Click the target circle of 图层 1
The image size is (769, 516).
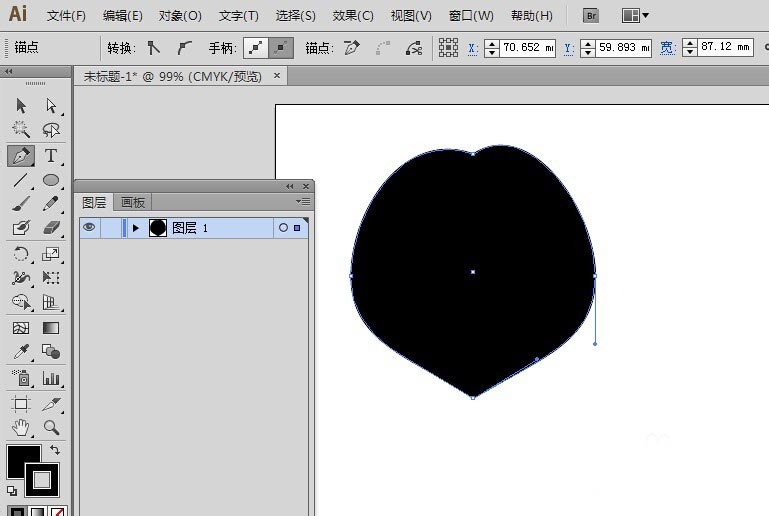tap(283, 228)
